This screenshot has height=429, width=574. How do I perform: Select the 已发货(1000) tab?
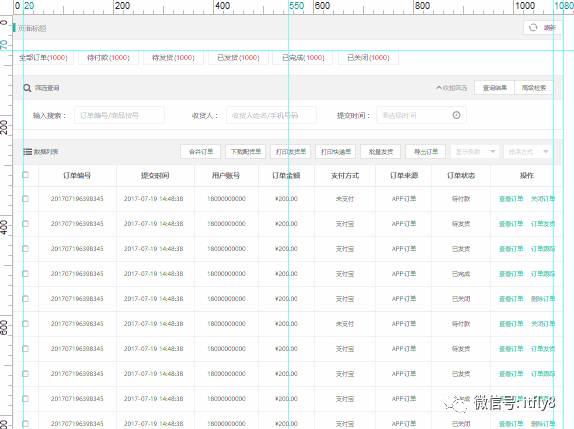(x=238, y=58)
